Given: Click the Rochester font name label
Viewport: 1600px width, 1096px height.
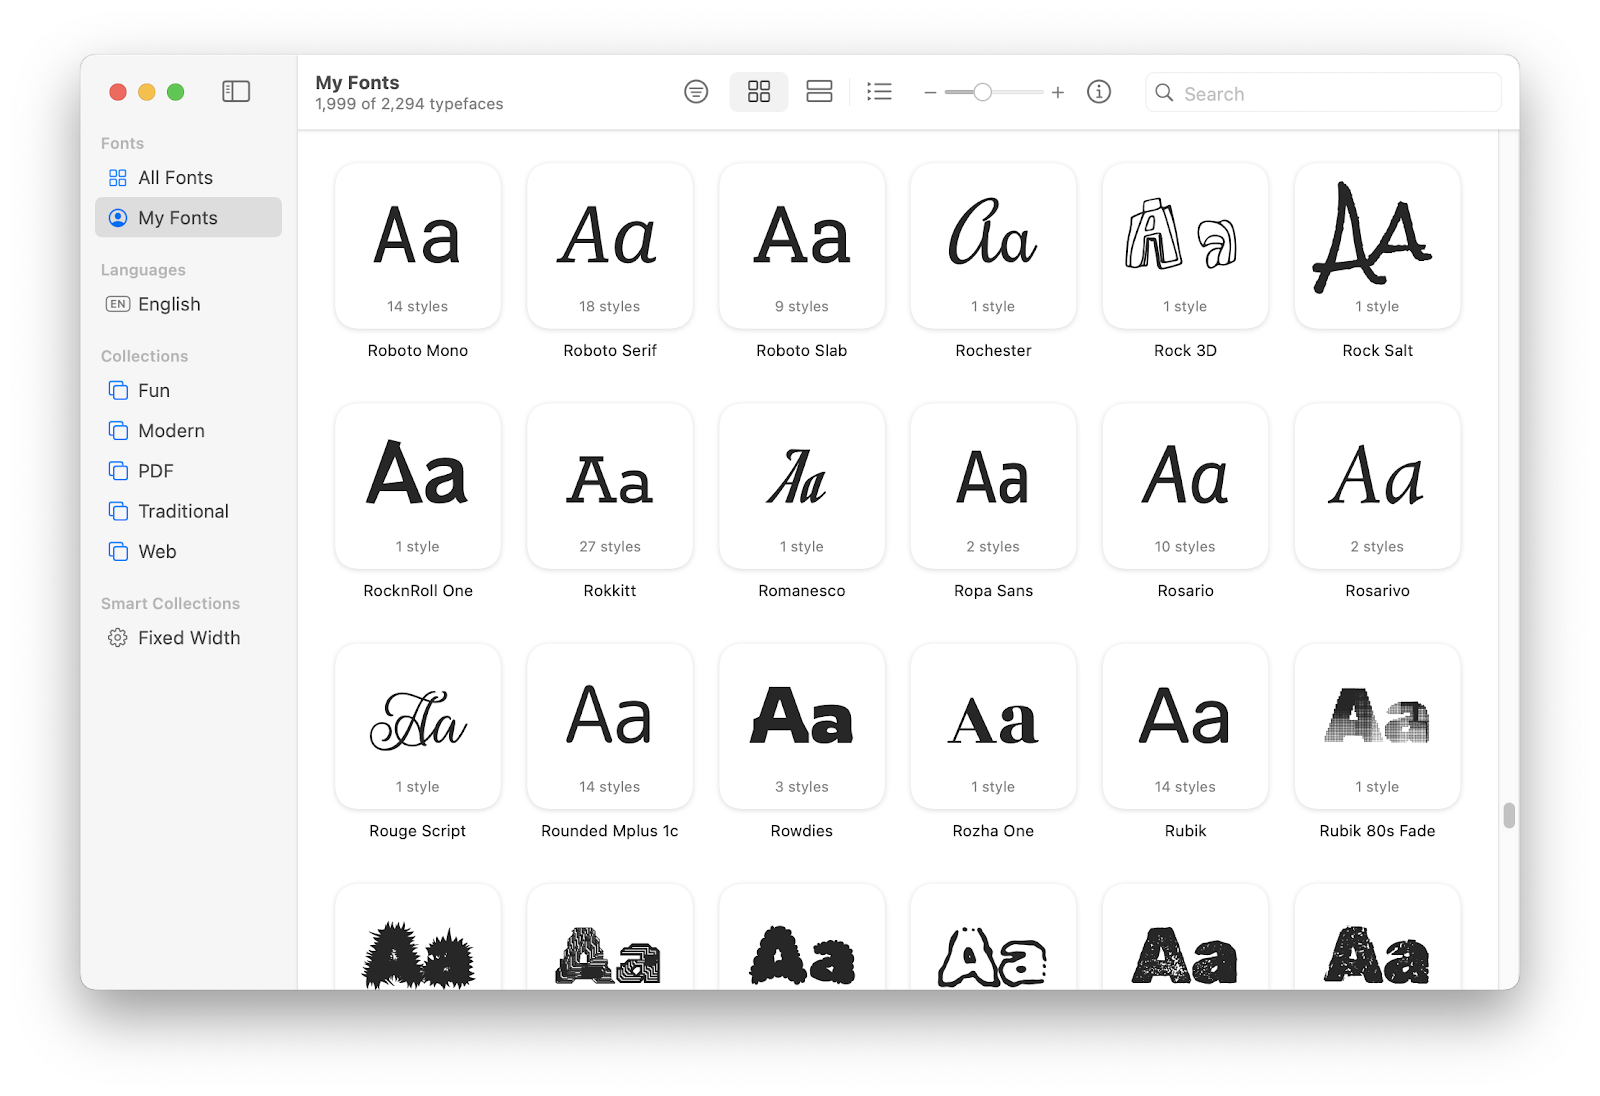Looking at the screenshot, I should (x=993, y=351).
